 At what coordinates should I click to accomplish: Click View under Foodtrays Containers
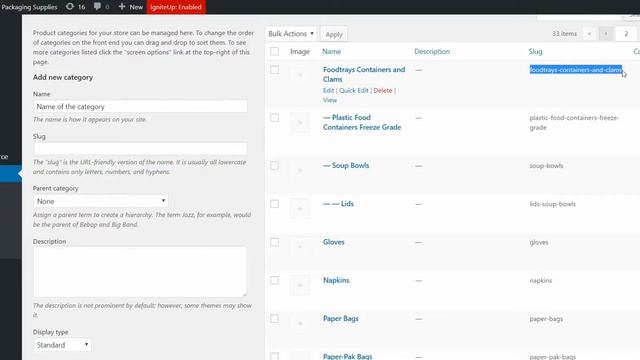(x=330, y=100)
